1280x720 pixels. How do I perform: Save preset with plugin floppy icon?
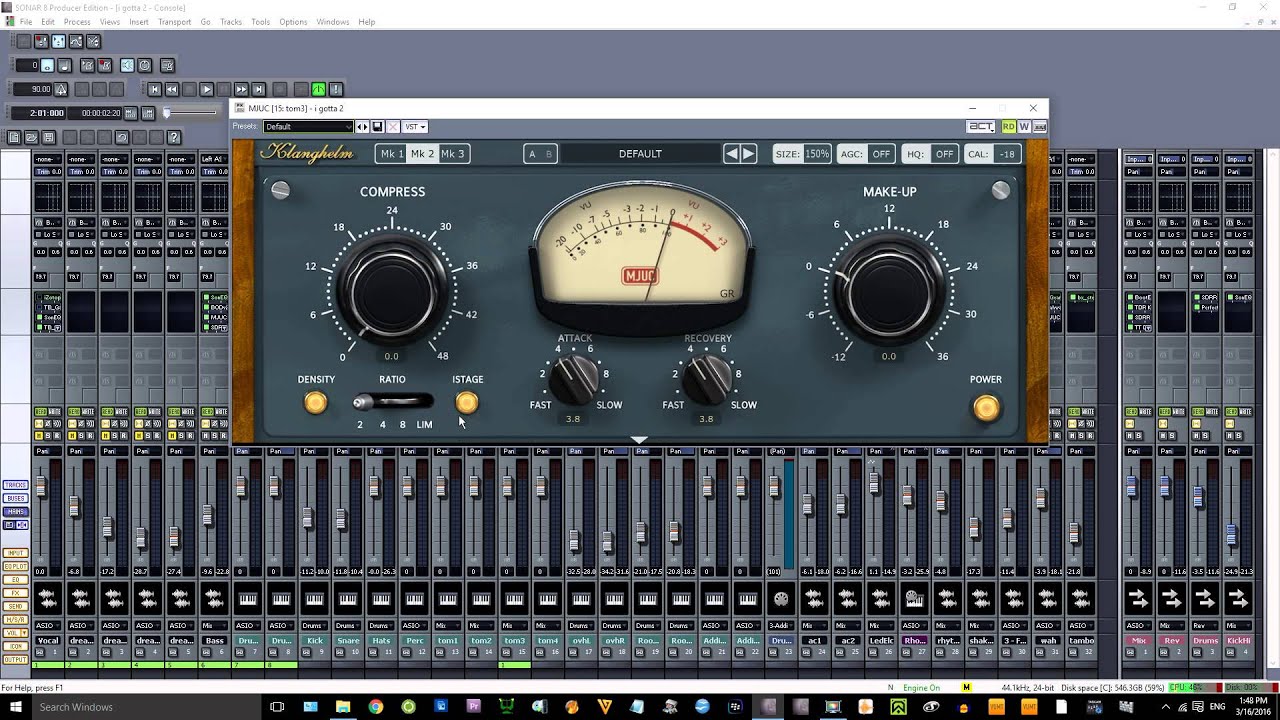(x=378, y=127)
